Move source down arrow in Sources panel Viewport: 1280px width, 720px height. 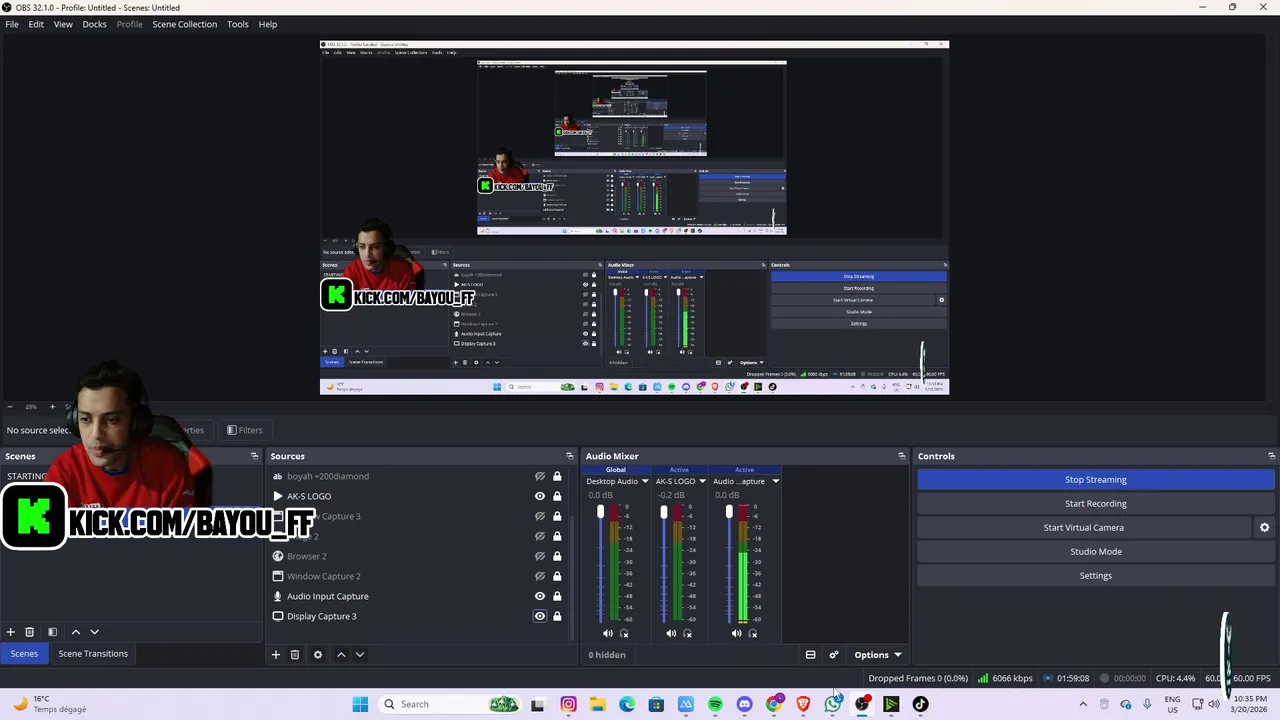click(360, 655)
